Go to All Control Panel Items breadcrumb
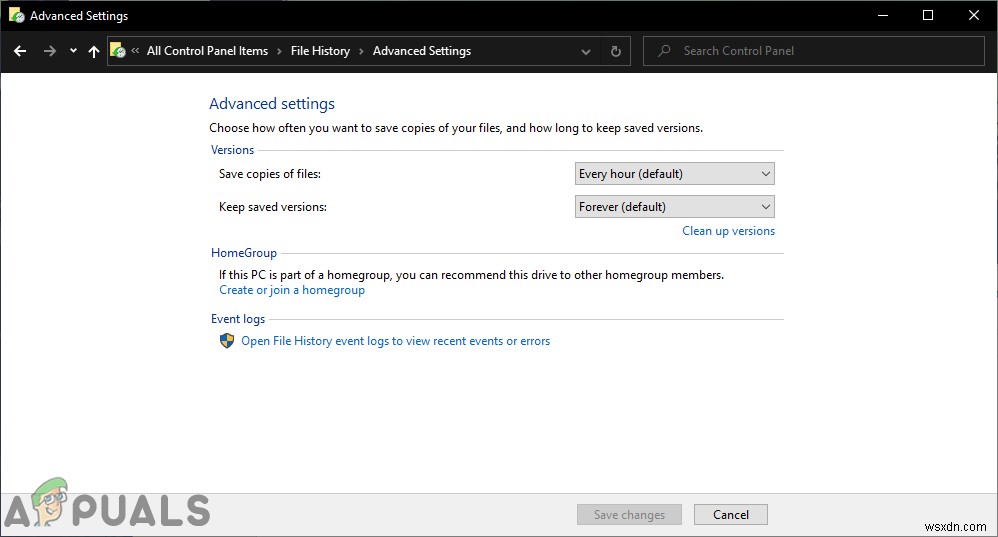Screen dimensions: 998x537 (207, 51)
